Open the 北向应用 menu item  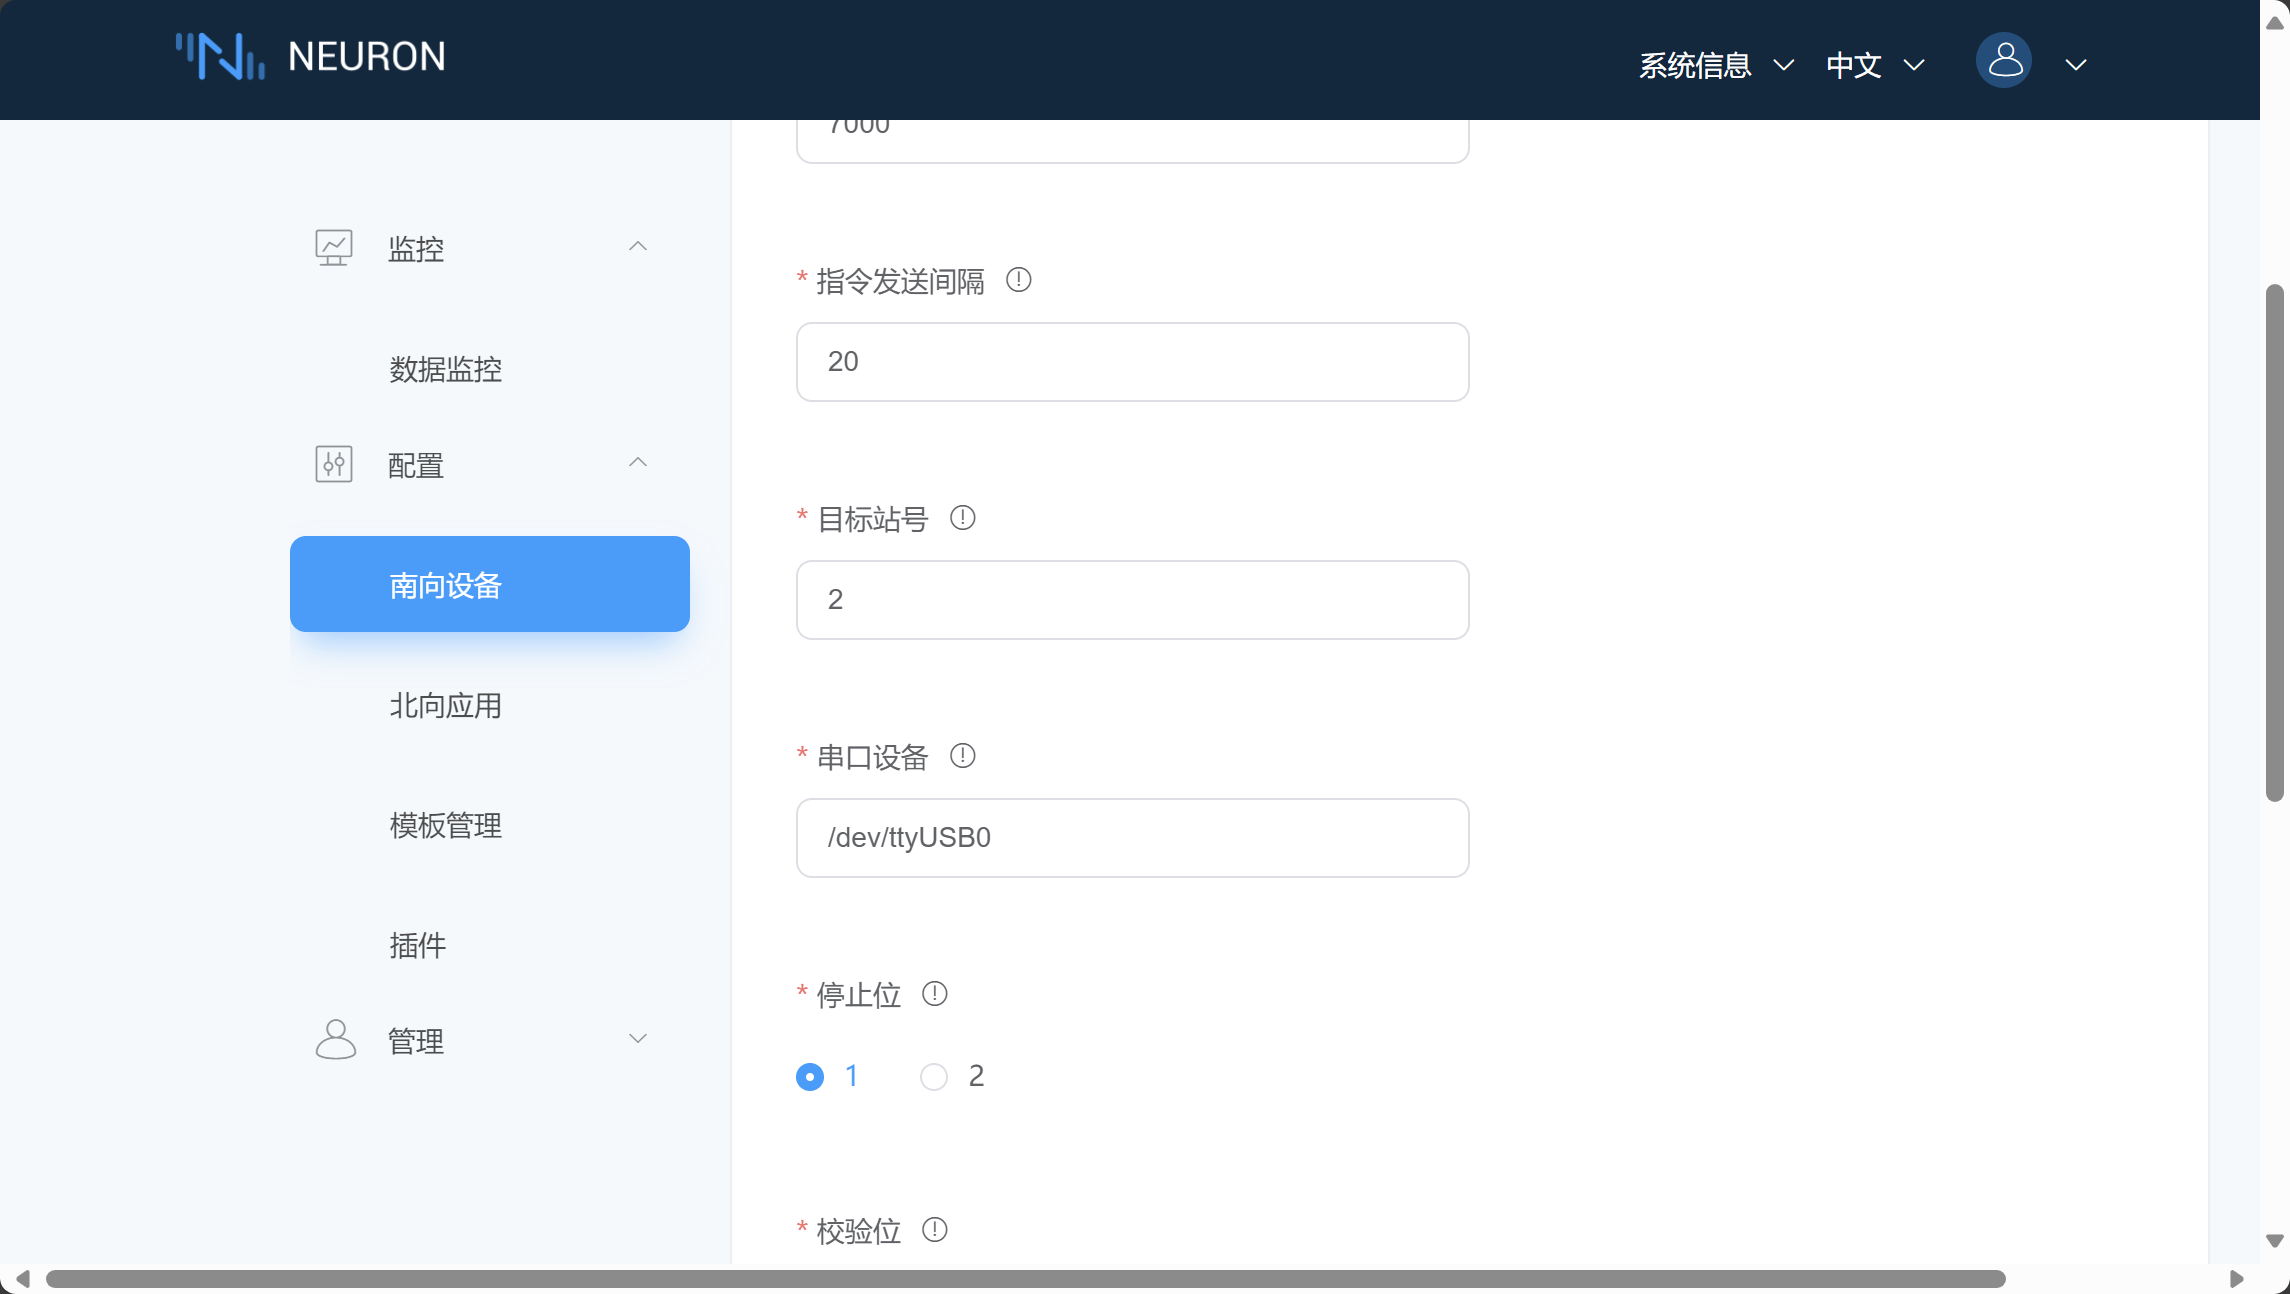[x=446, y=706]
